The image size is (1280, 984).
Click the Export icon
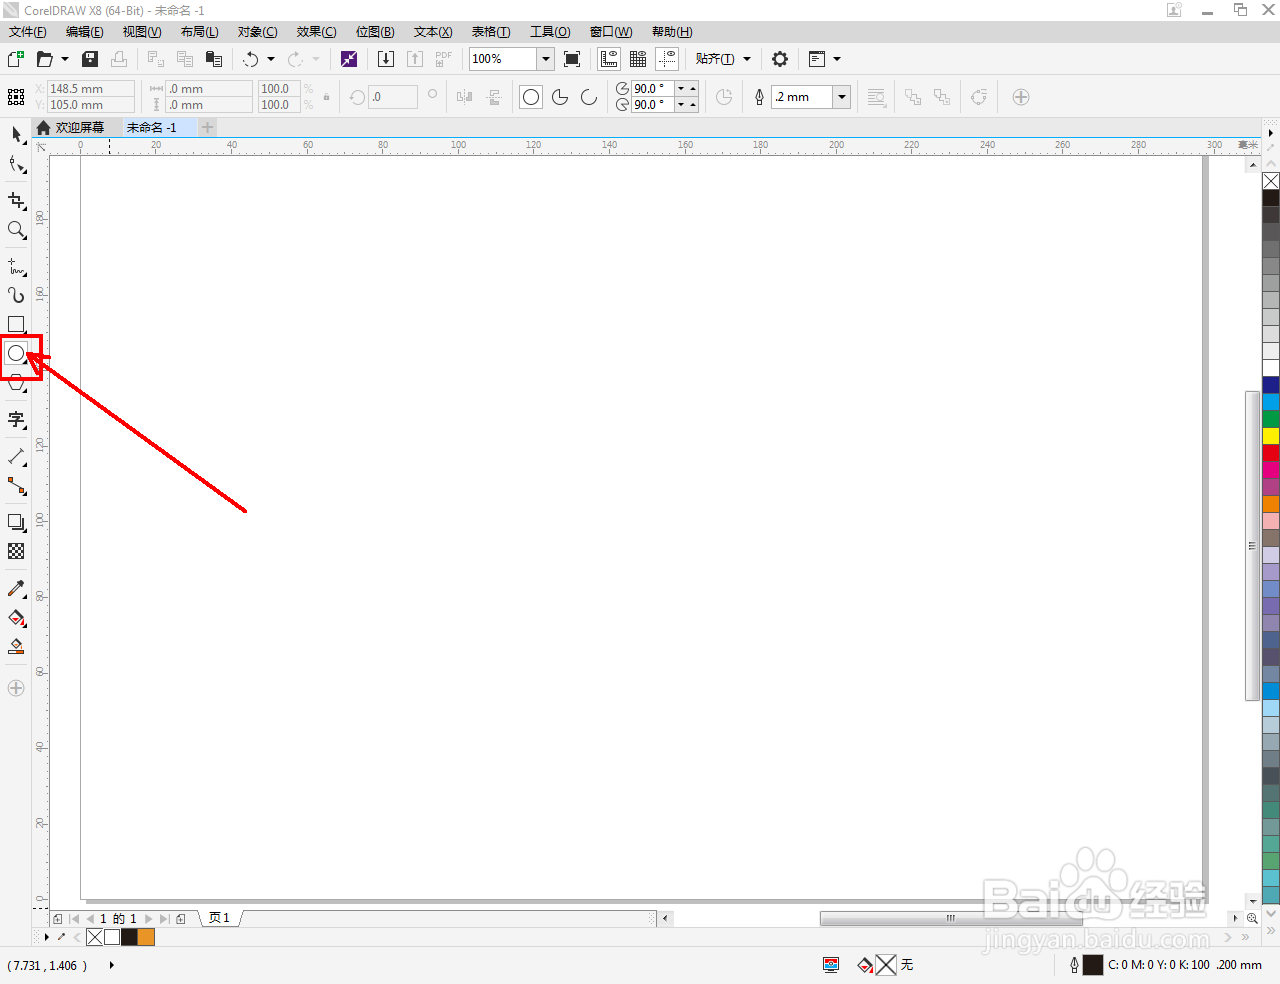415,59
